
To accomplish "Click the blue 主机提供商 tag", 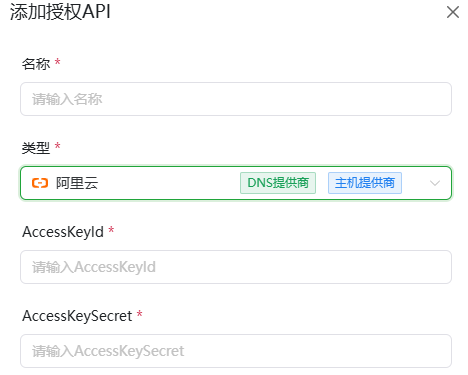I will coord(365,183).
